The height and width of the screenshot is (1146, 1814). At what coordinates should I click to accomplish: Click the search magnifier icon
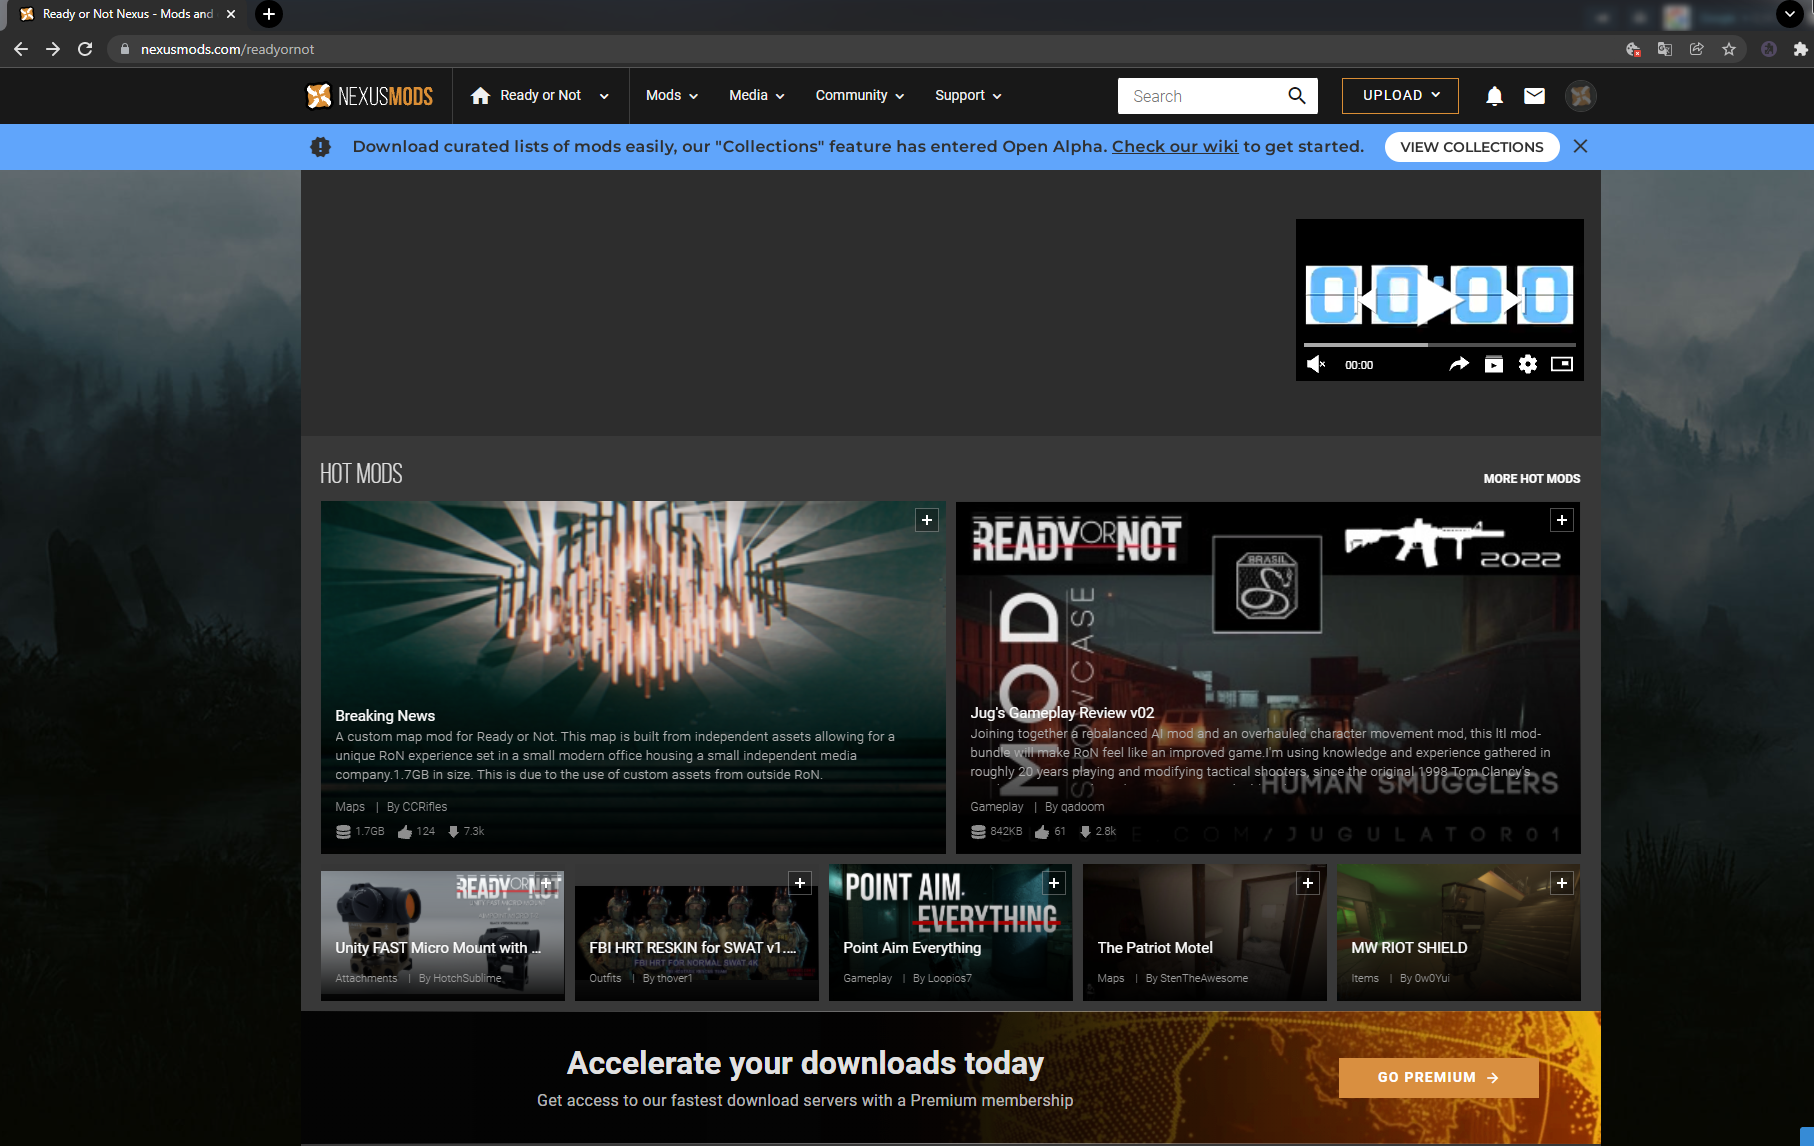pyautogui.click(x=1297, y=96)
